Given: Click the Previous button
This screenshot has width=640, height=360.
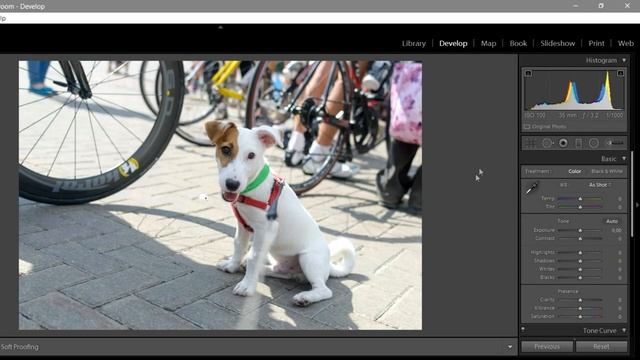Looking at the screenshot, I should 547,347.
